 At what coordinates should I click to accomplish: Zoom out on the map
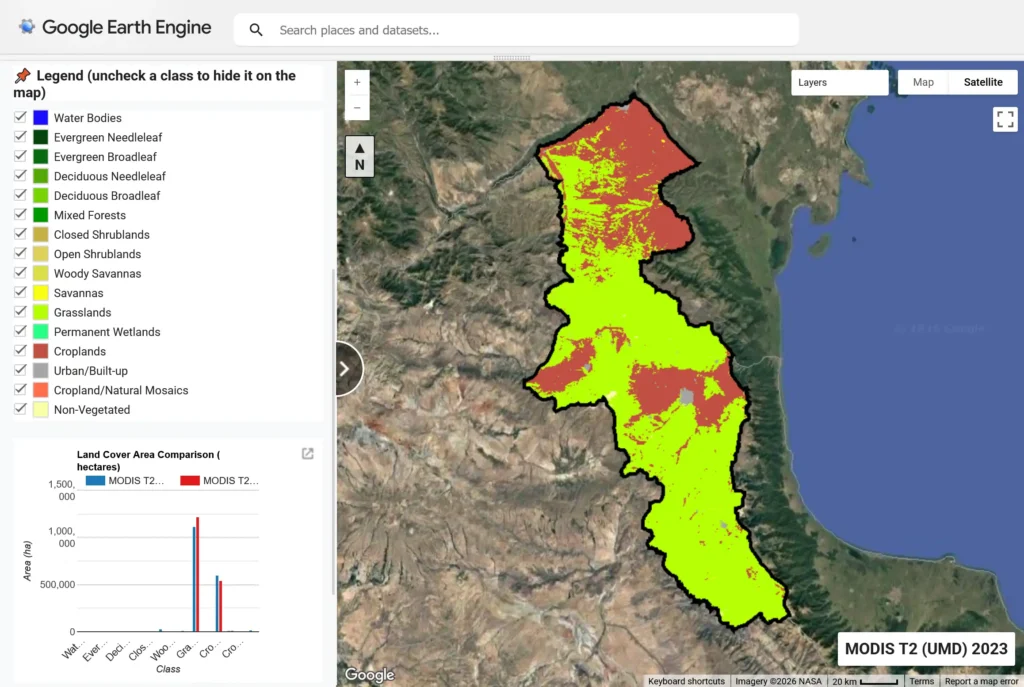tap(357, 108)
